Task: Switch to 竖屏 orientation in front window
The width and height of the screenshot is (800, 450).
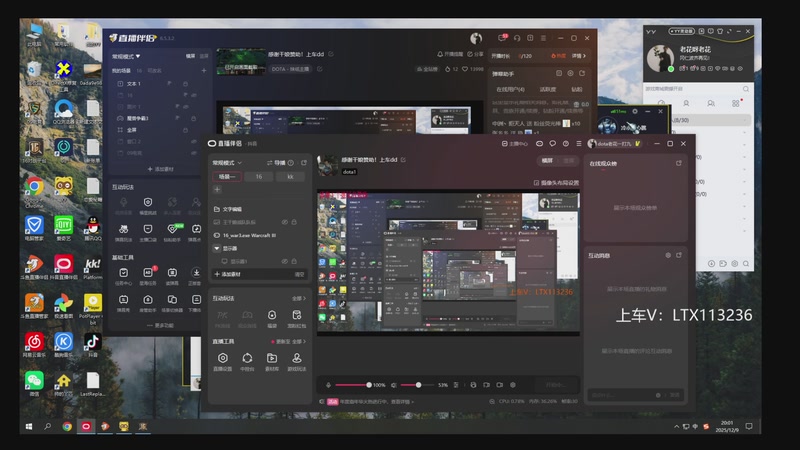Action: 568,160
